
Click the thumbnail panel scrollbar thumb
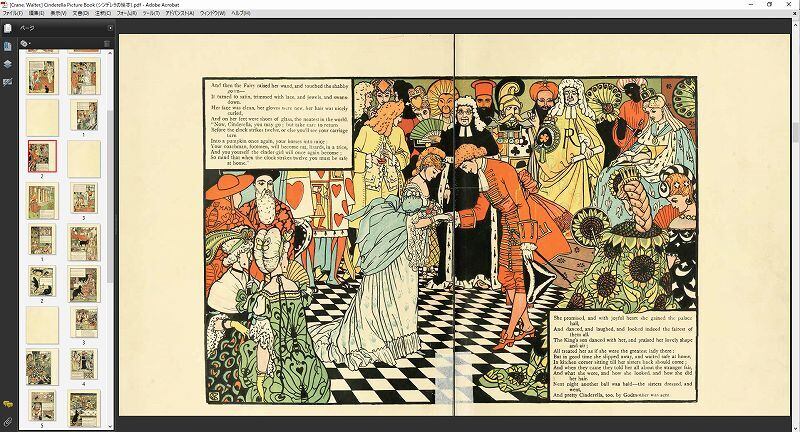[110, 195]
